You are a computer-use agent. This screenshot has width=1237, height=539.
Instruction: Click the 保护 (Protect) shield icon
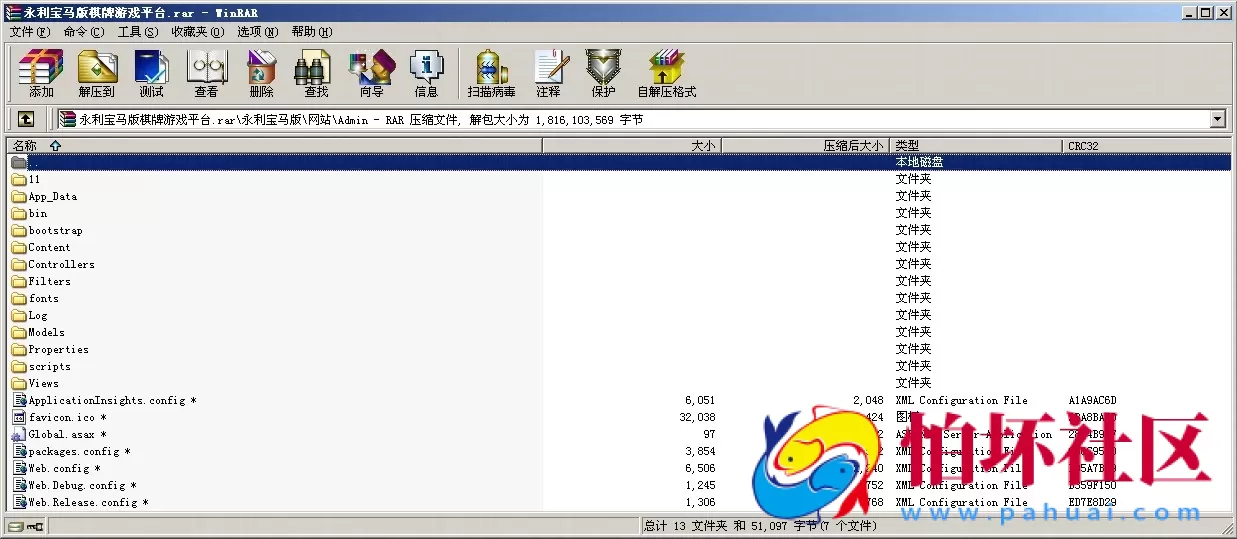pyautogui.click(x=603, y=73)
